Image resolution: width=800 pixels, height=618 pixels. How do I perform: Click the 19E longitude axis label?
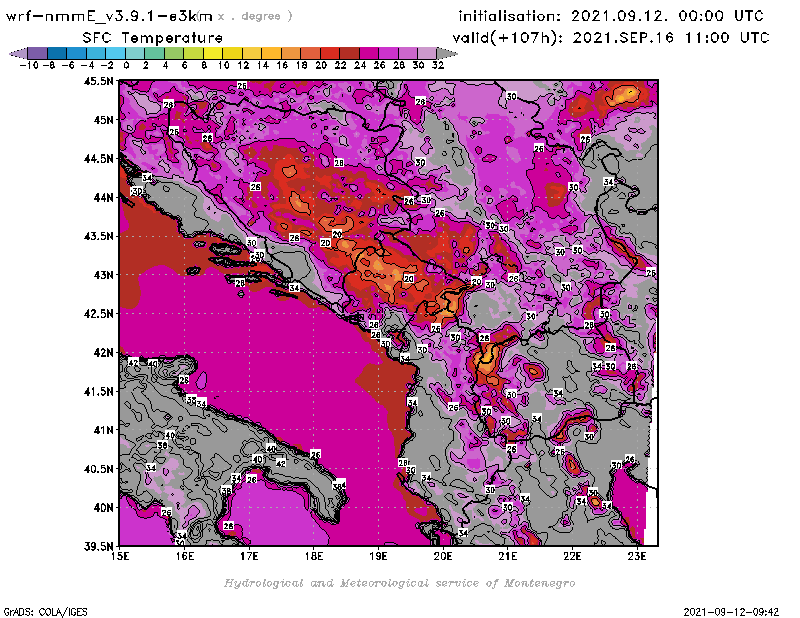pyautogui.click(x=378, y=556)
